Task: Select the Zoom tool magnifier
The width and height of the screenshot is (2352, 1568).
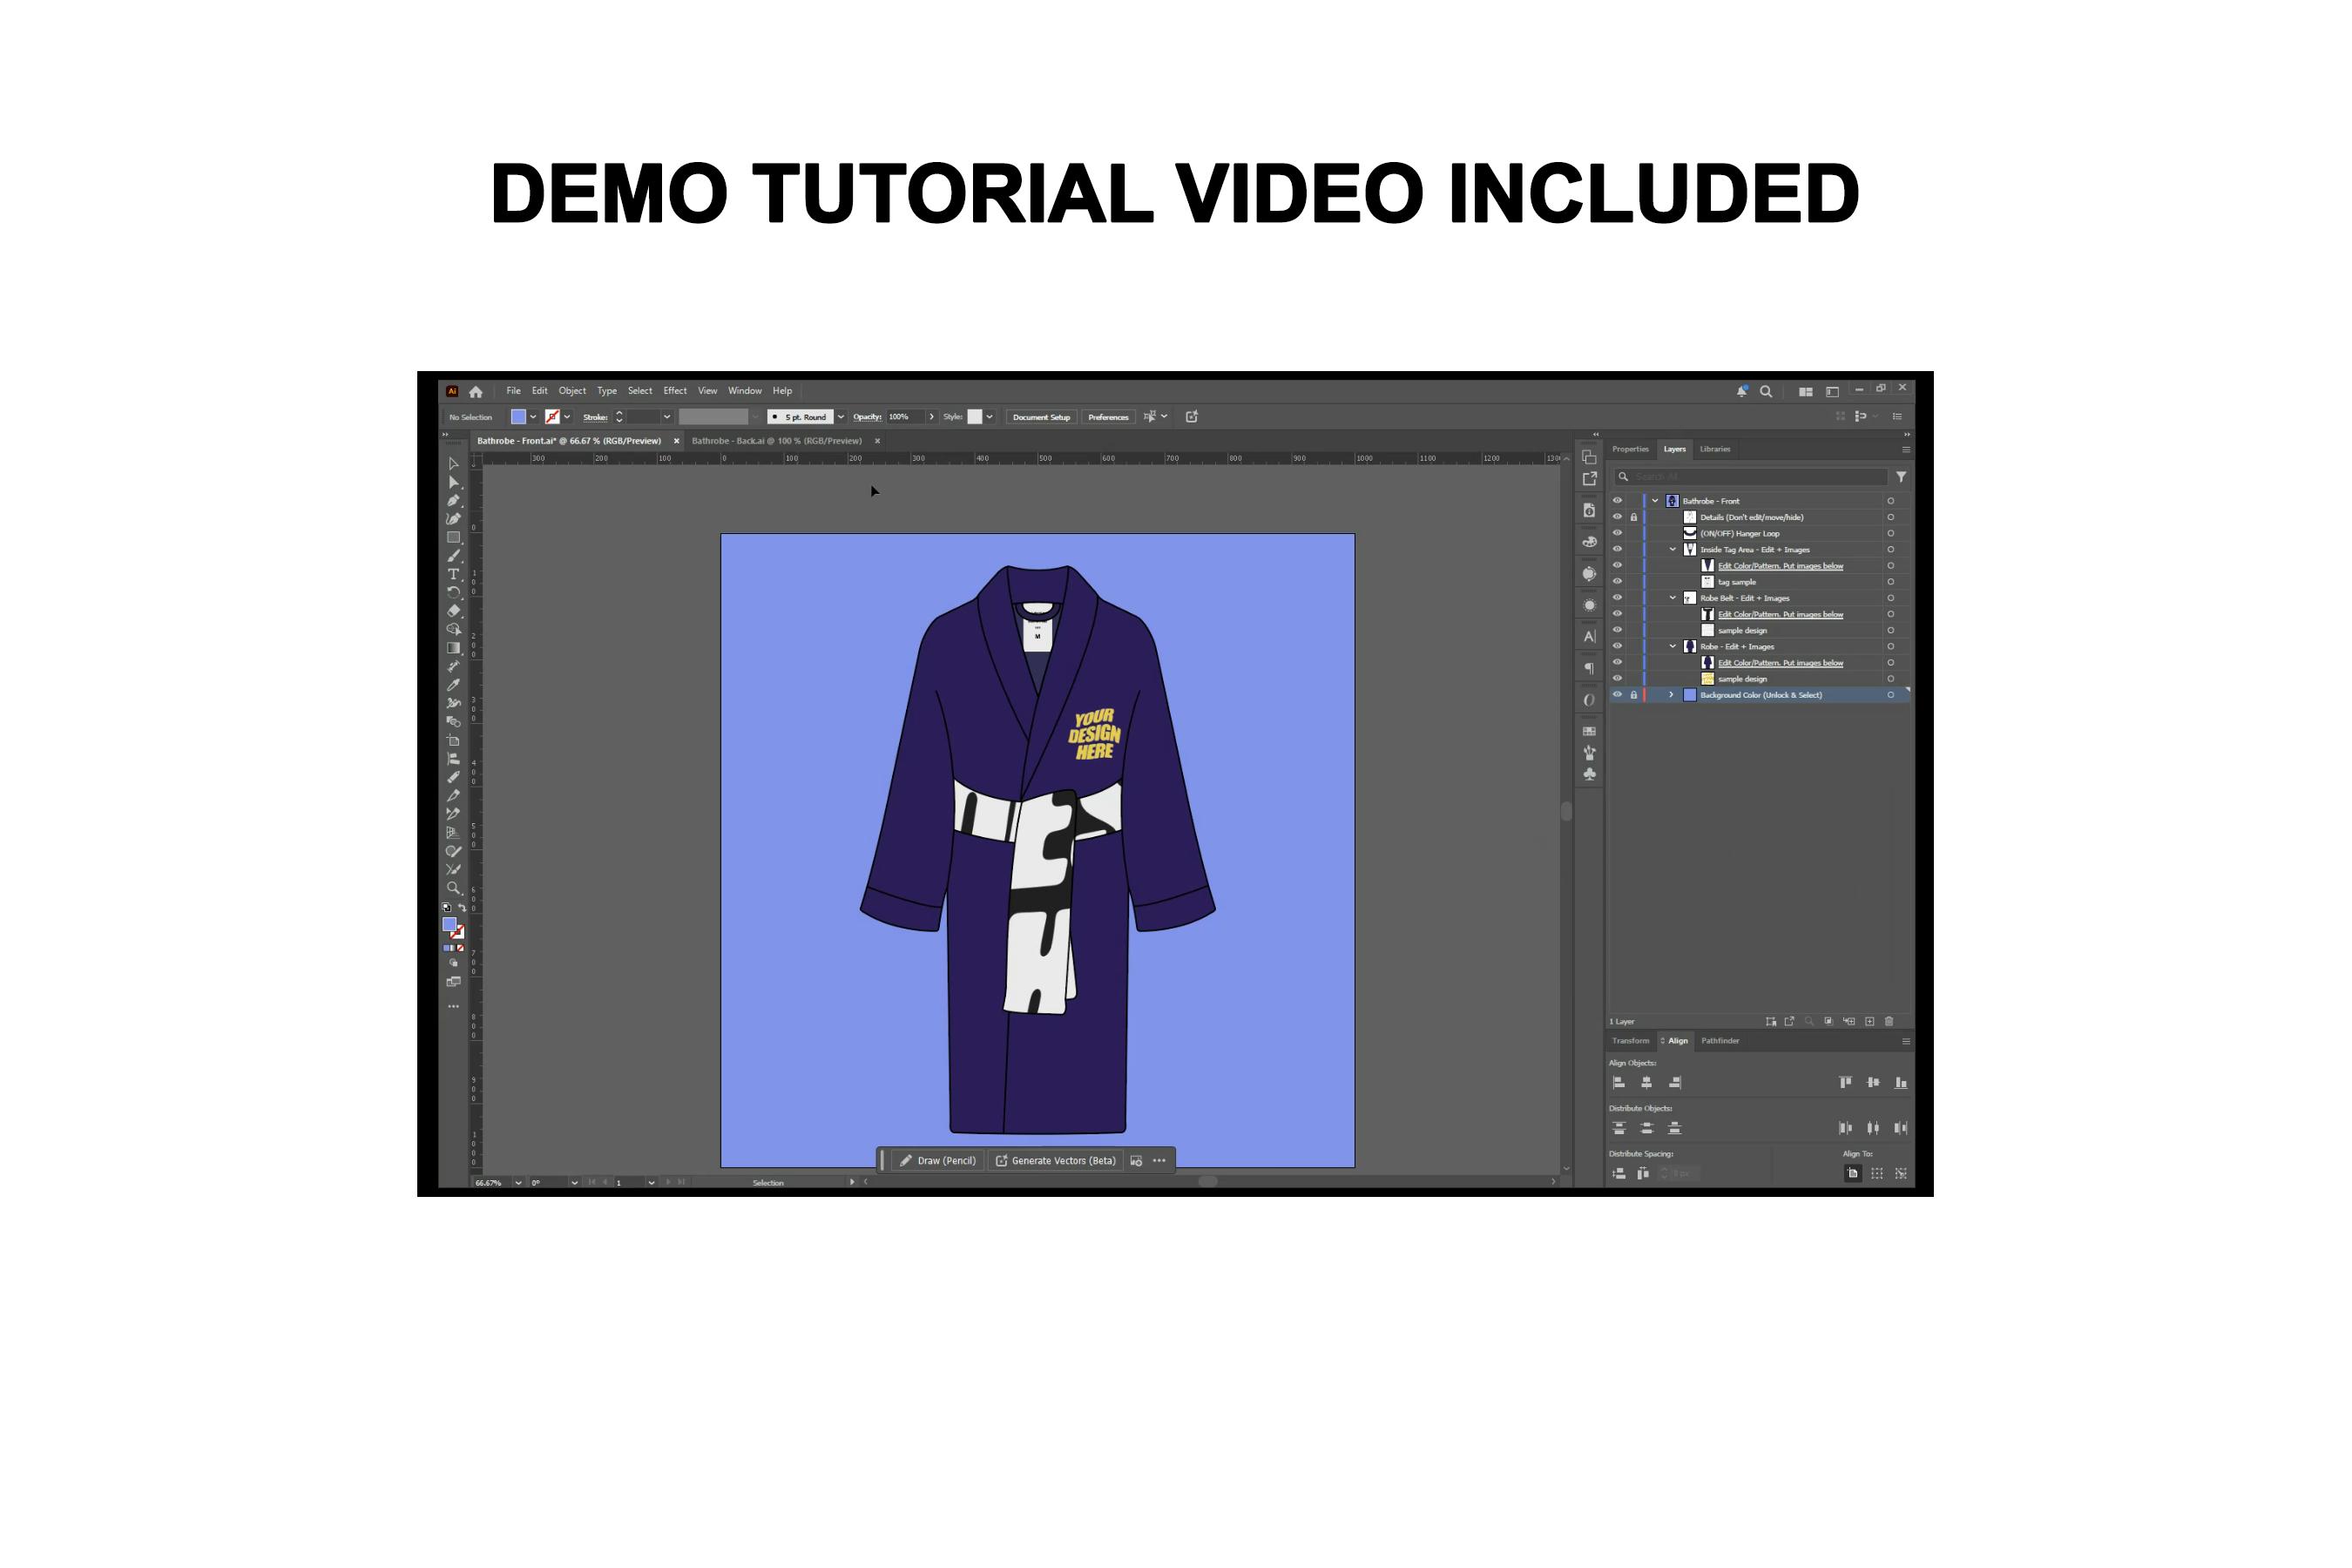Action: point(453,888)
